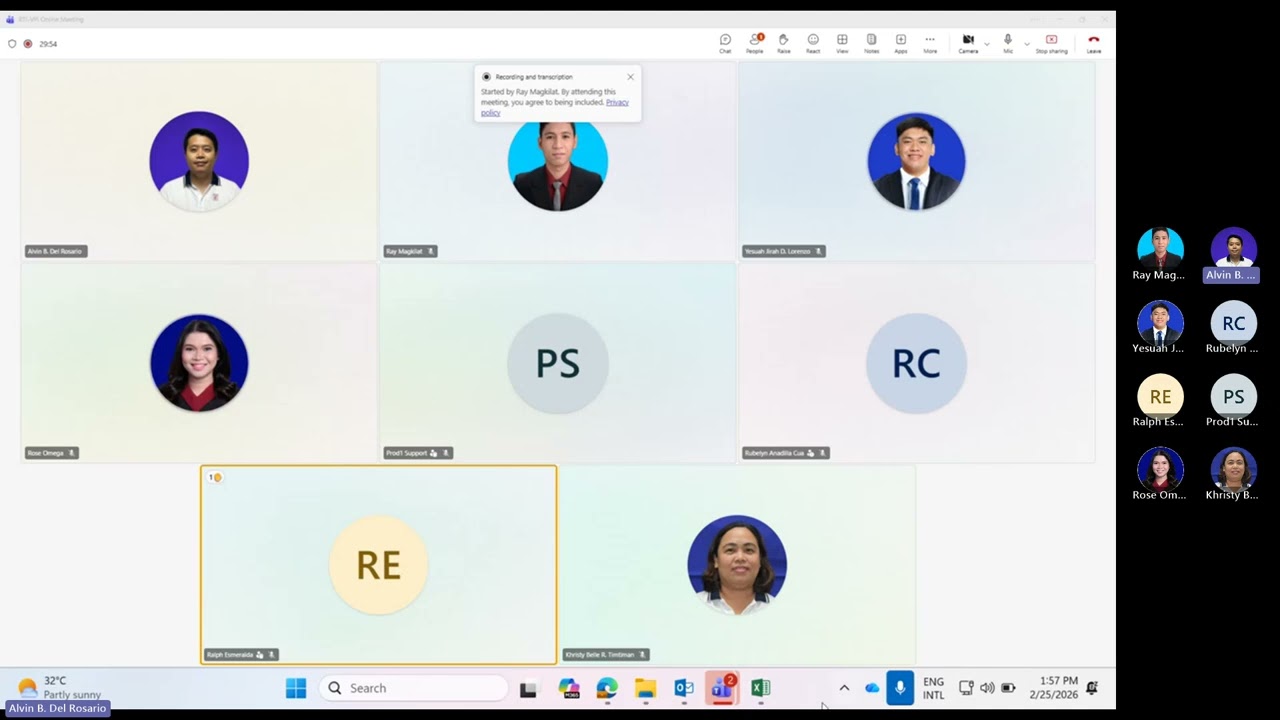Viewport: 1280px width, 720px height.
Task: Open Outlook from taskbar
Action: tap(684, 688)
